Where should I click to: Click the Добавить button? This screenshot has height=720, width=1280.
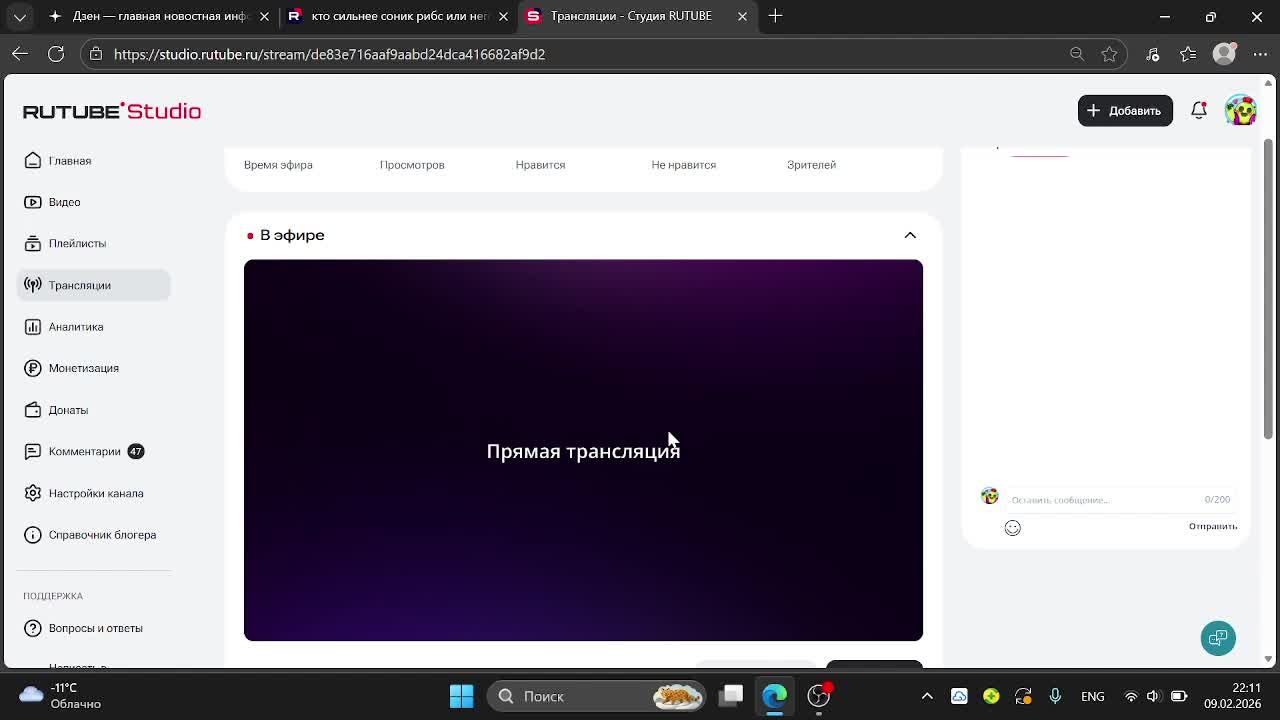pos(1125,111)
